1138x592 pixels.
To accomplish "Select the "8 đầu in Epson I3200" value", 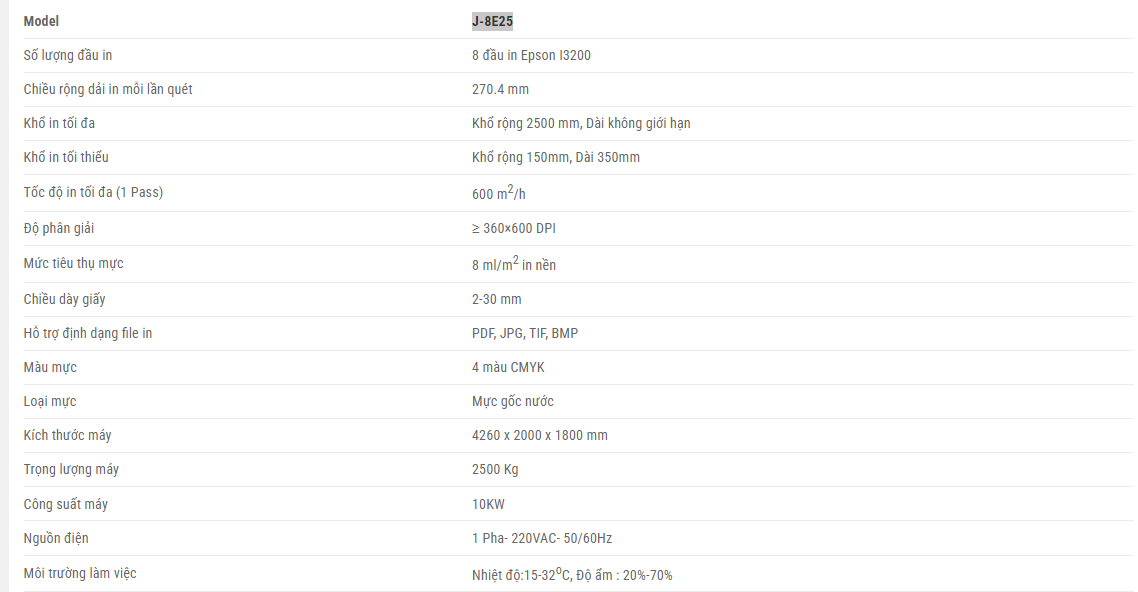I will (531, 55).
